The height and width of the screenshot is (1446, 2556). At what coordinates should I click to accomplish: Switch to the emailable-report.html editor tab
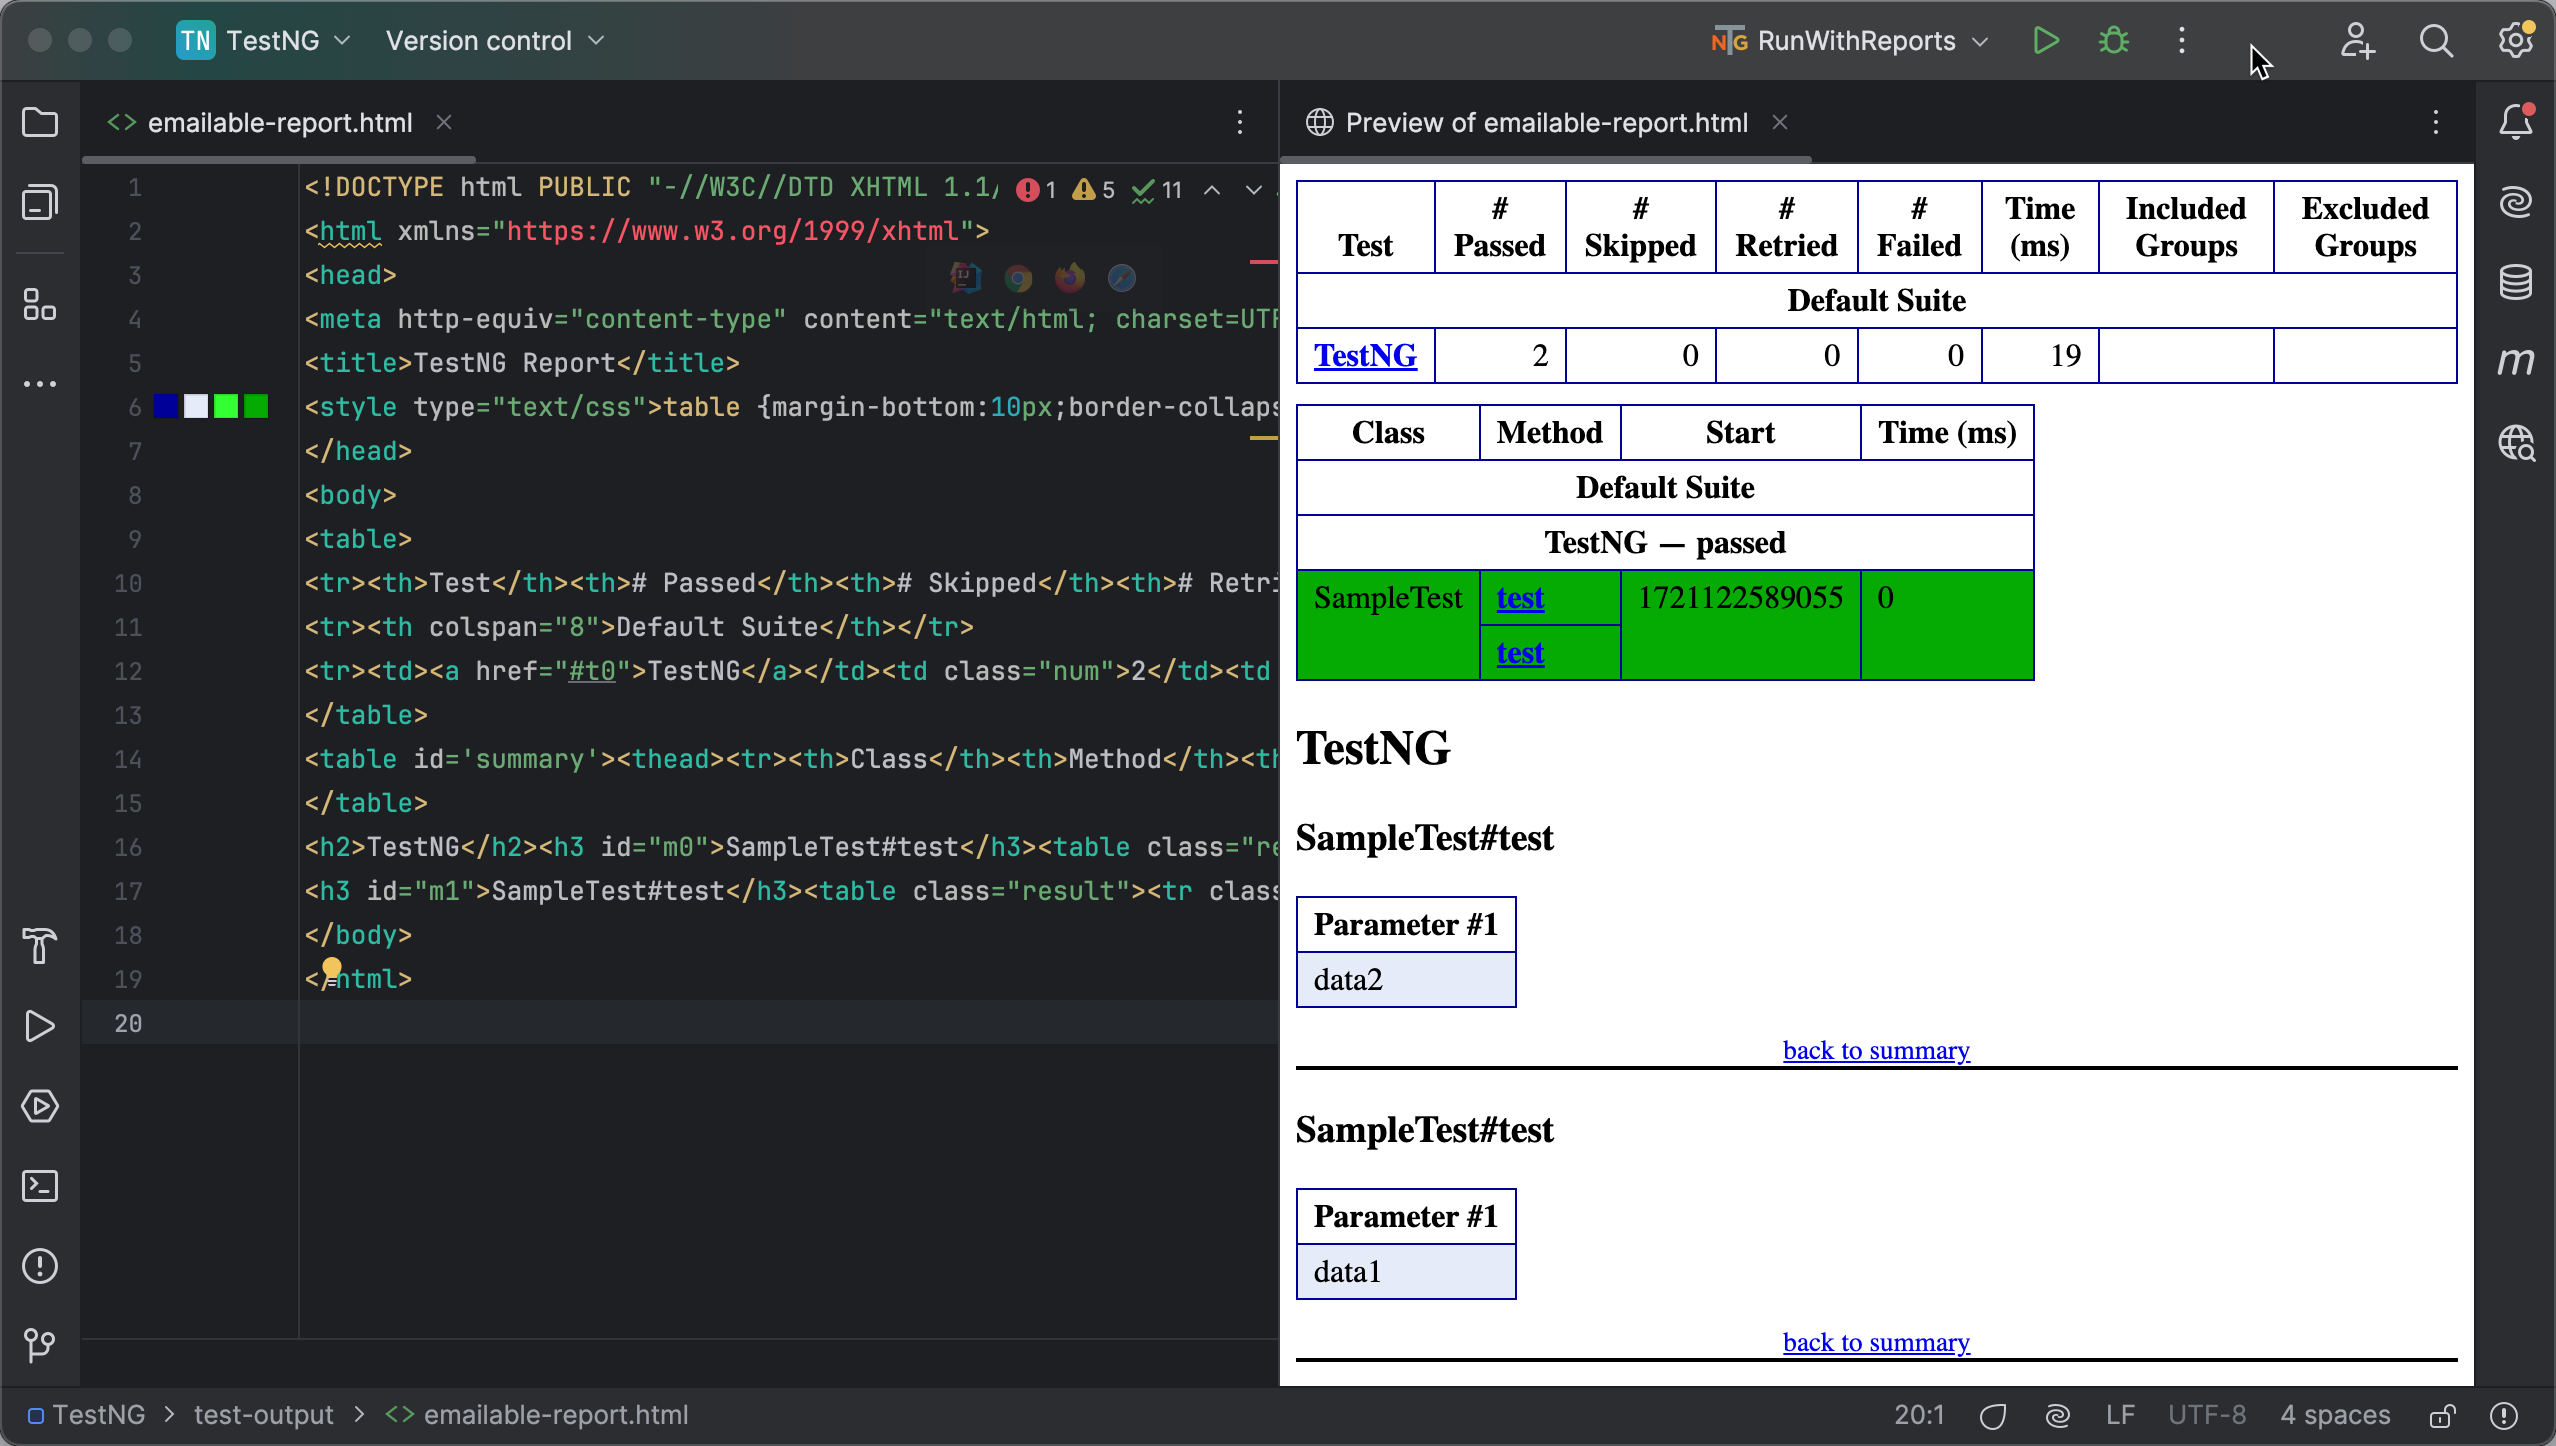(x=280, y=122)
